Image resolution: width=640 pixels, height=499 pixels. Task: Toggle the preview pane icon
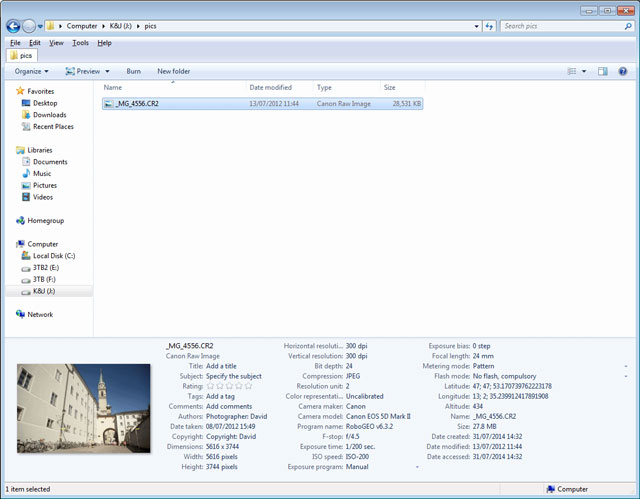pos(603,71)
